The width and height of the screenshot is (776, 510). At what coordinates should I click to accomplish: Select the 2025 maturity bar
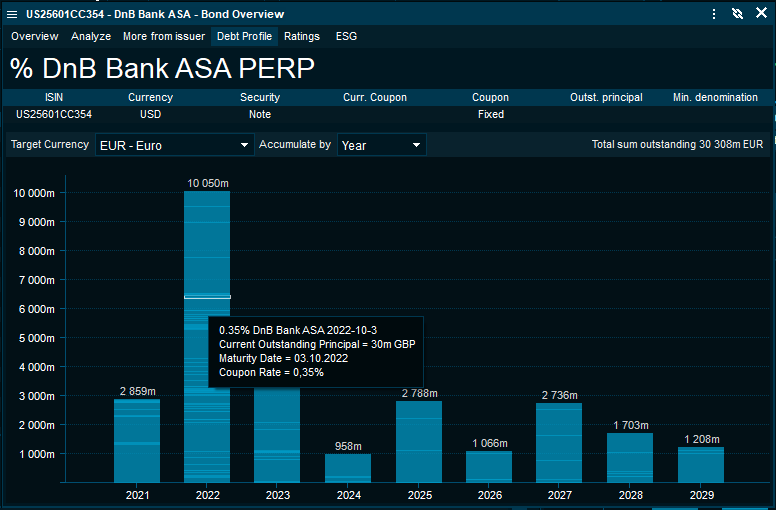[418, 440]
